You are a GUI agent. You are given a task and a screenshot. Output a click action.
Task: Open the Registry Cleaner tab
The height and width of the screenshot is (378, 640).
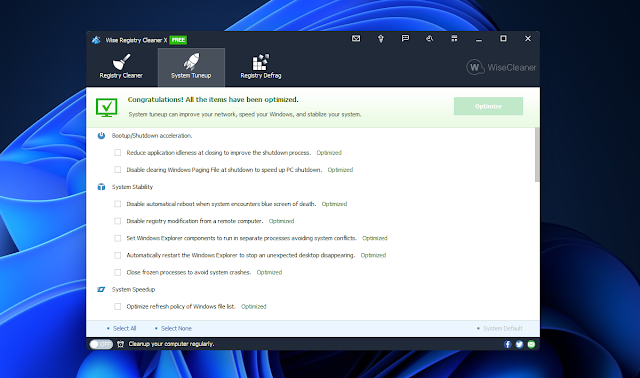coord(121,67)
